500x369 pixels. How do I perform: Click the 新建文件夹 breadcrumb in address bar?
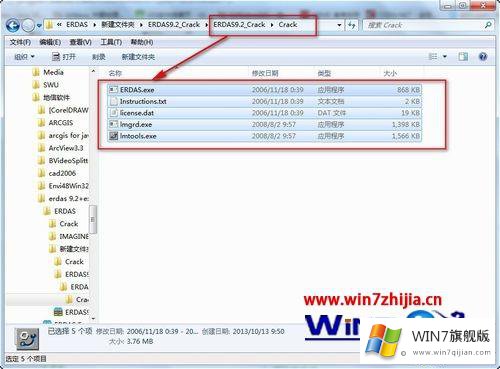pyautogui.click(x=118, y=25)
